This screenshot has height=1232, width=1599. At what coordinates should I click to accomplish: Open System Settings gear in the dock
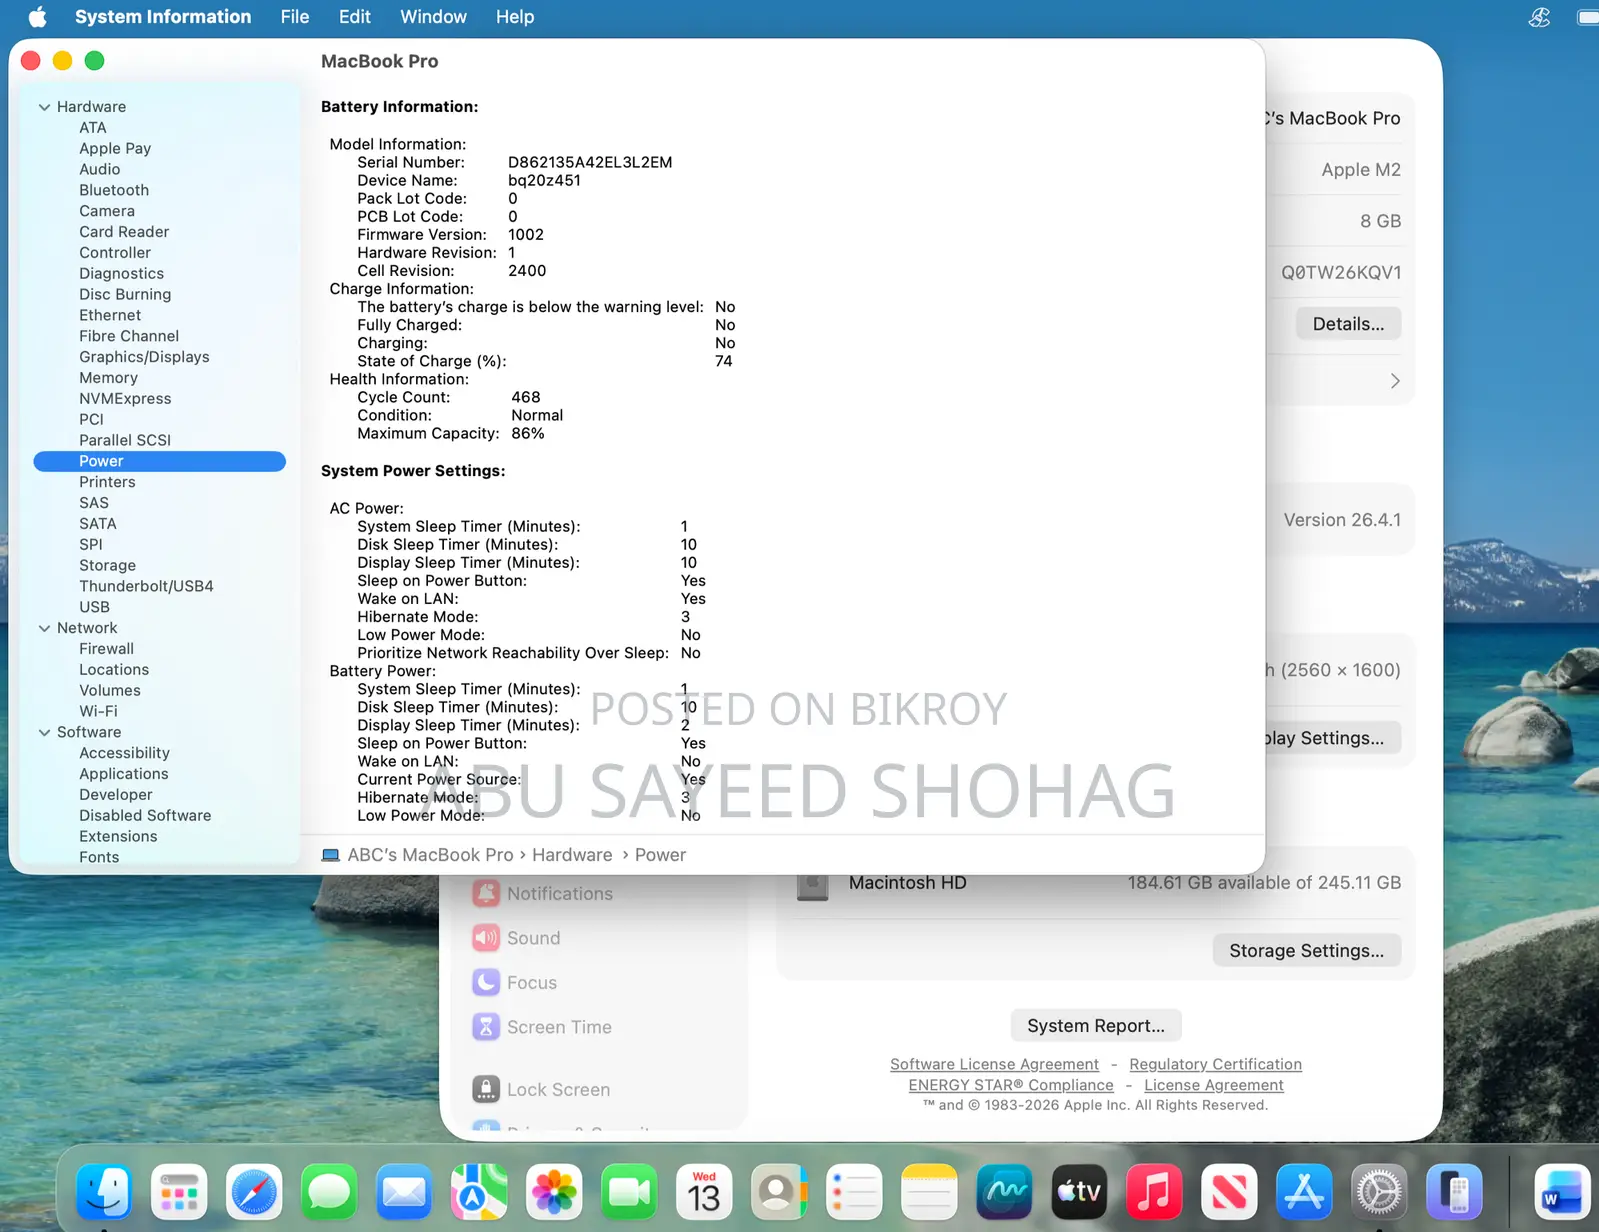[x=1379, y=1192]
